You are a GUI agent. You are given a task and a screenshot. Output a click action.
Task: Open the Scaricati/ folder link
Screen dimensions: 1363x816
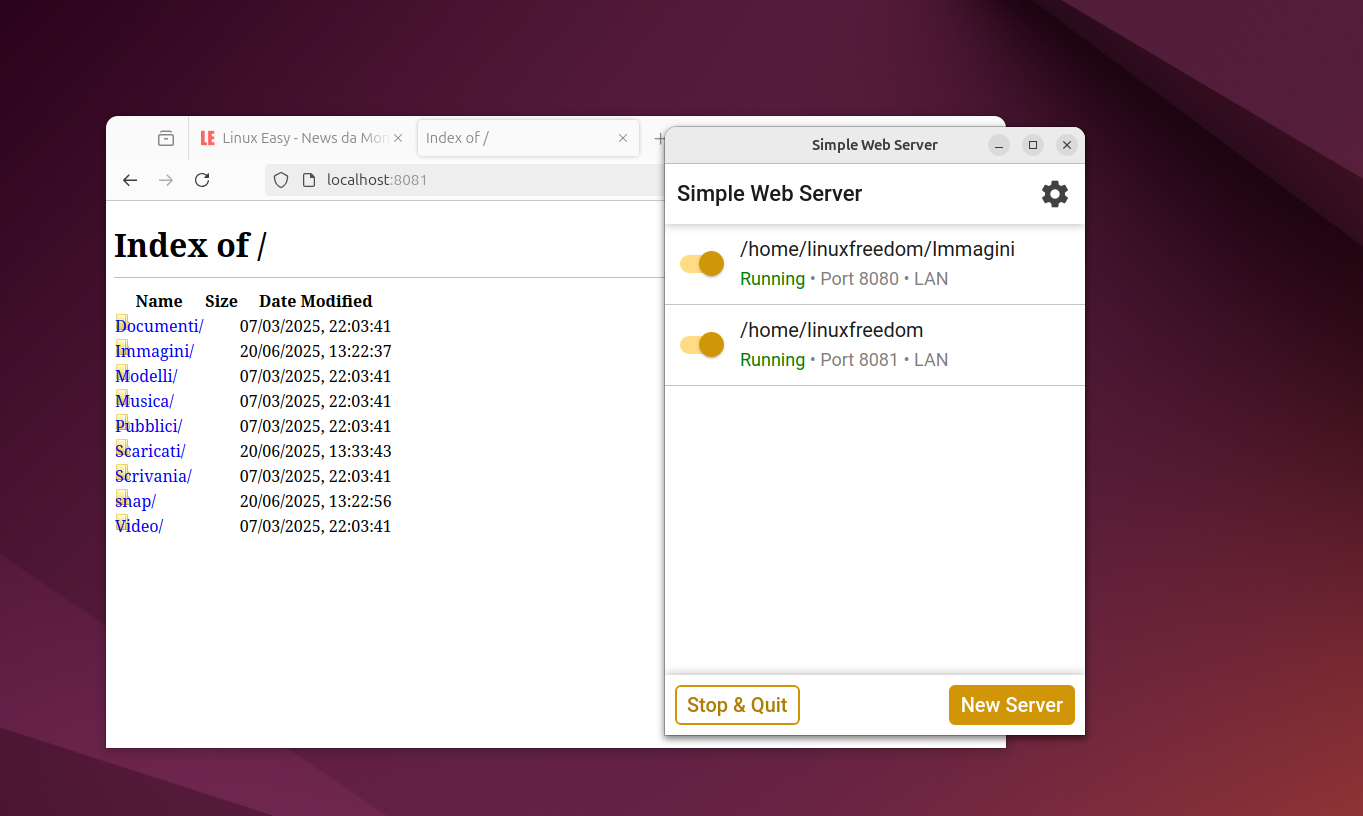151,451
